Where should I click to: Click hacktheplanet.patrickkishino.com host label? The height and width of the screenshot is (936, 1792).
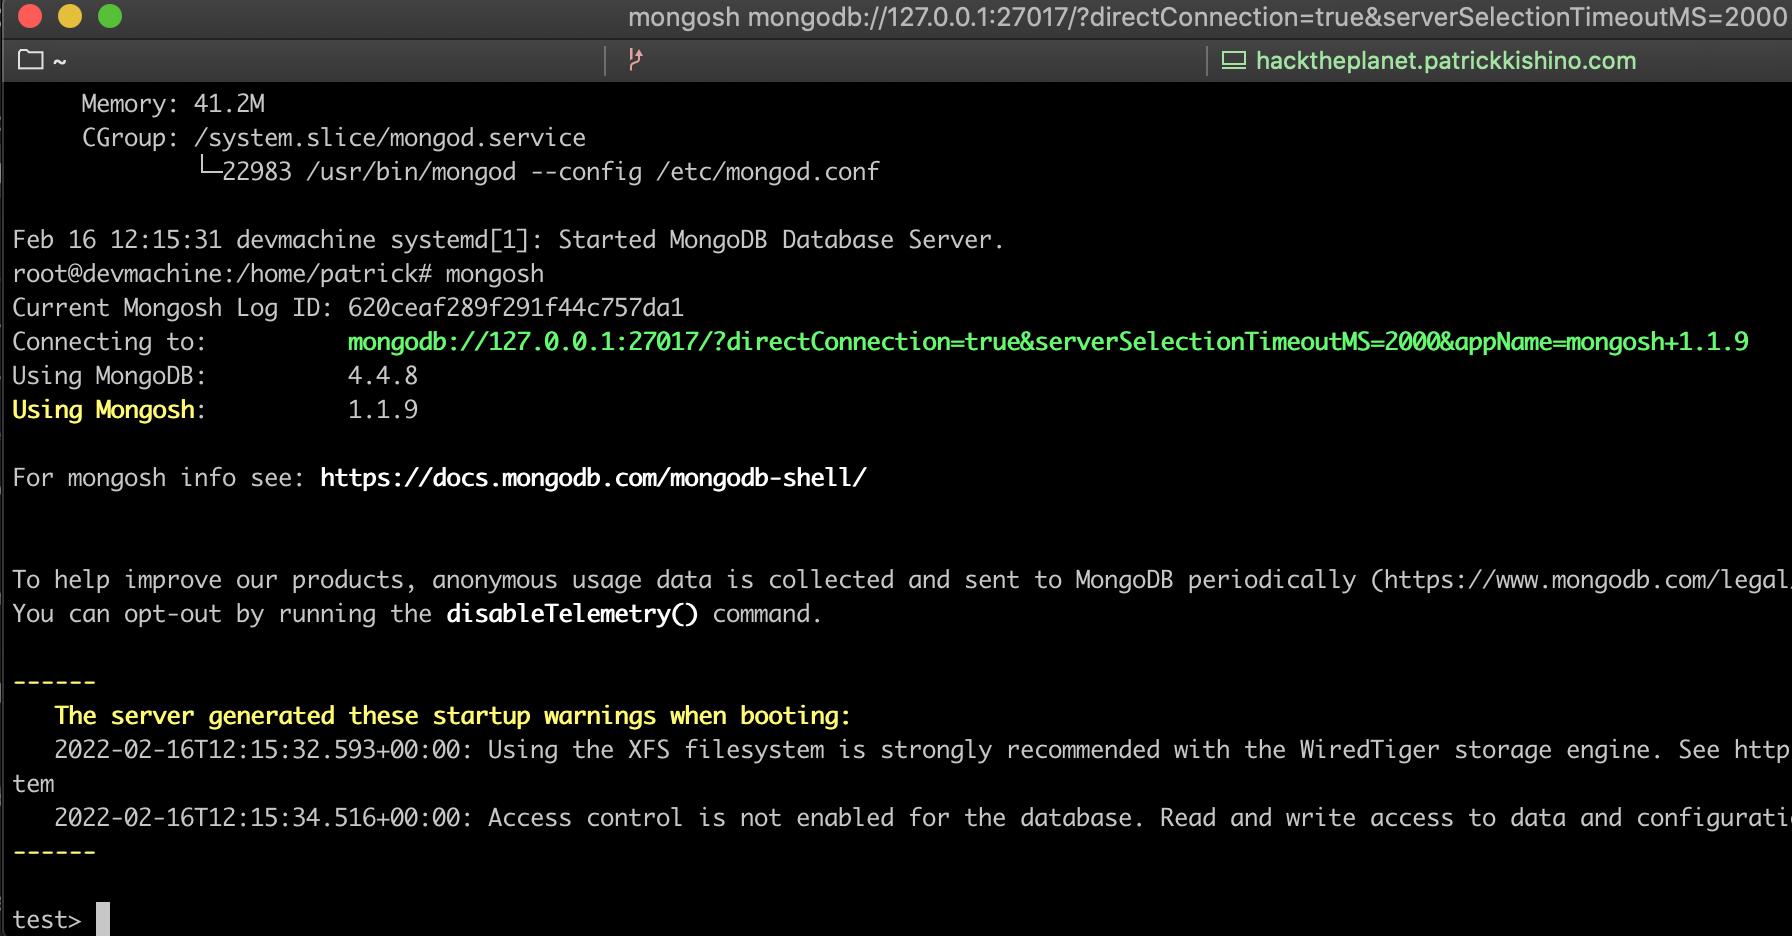point(1446,60)
